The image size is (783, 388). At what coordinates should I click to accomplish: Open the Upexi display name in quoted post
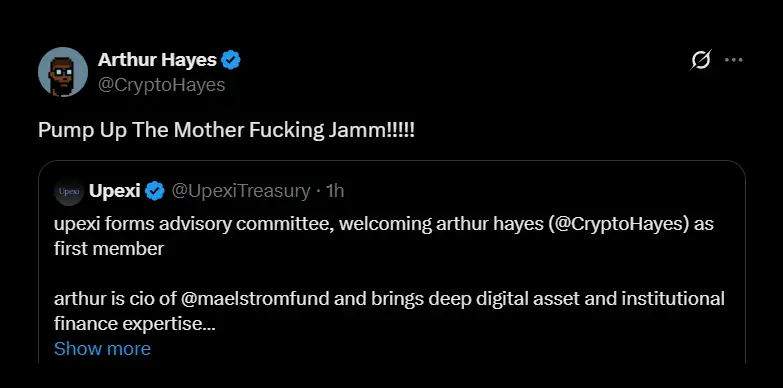click(115, 191)
